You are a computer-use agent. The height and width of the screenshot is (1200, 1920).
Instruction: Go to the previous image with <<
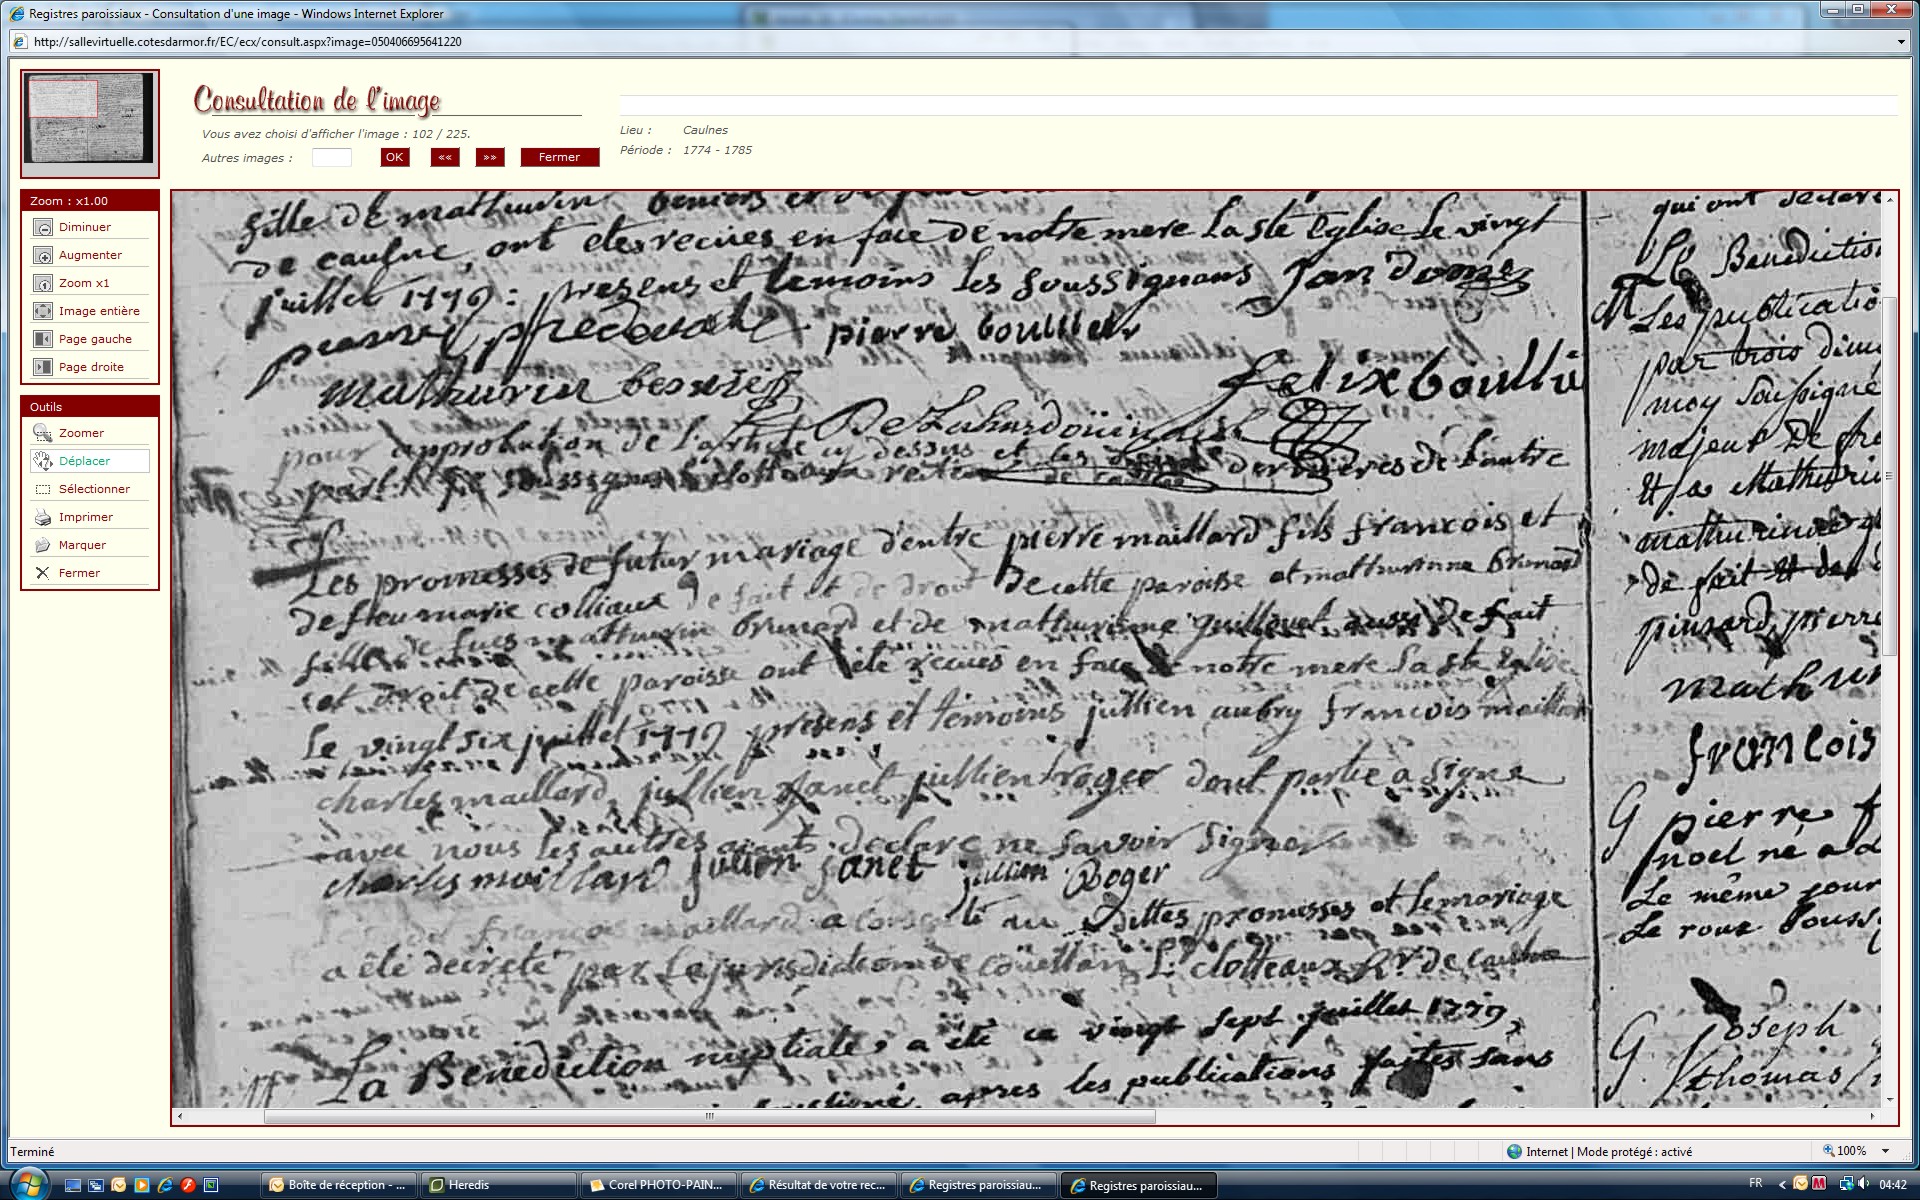pos(445,157)
